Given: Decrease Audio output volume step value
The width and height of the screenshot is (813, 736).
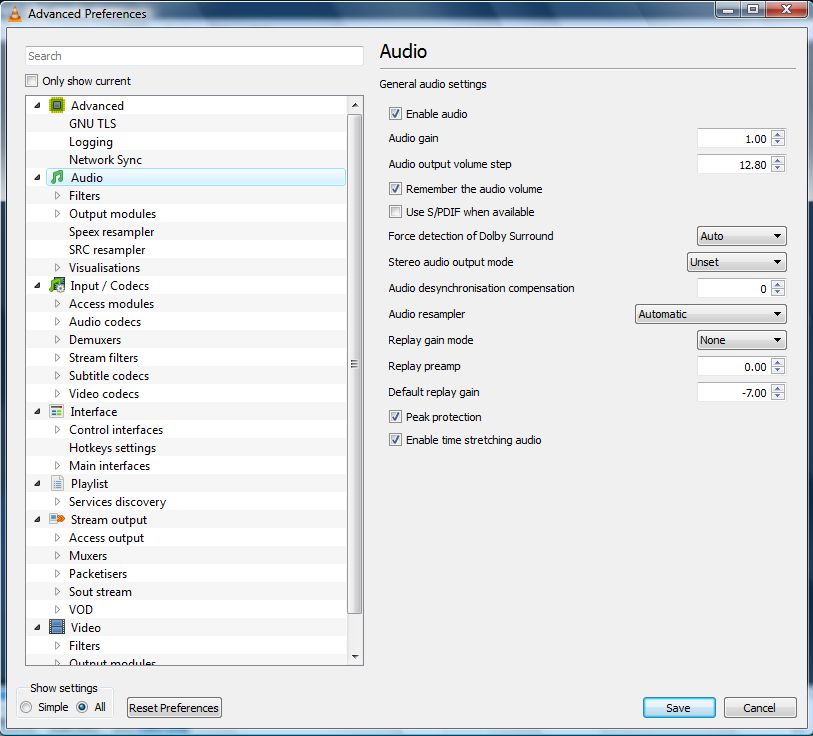Looking at the screenshot, I should coord(778,168).
